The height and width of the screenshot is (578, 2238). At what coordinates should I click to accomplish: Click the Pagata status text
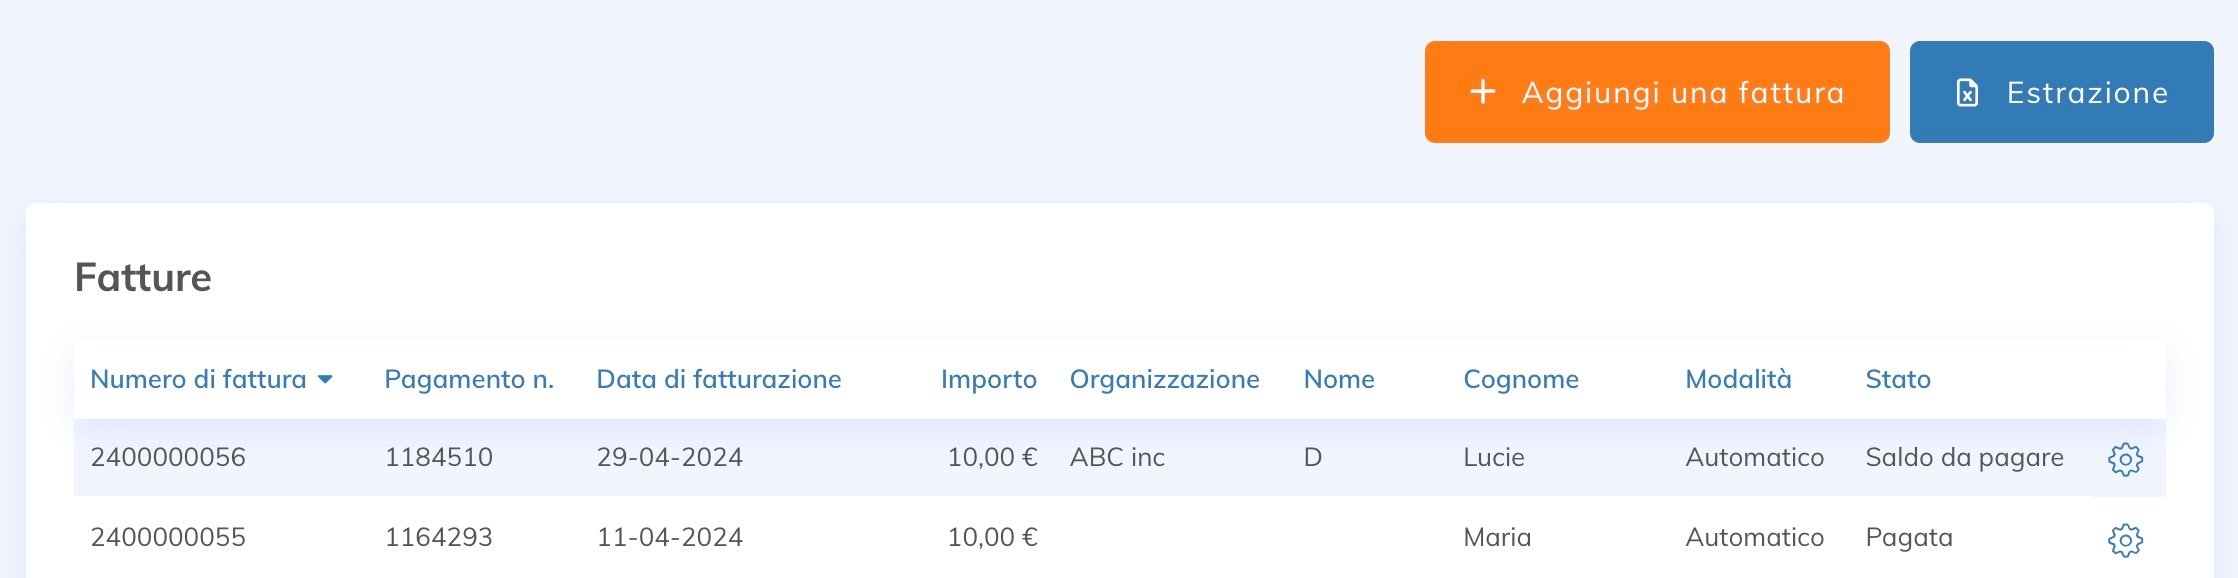(1909, 538)
